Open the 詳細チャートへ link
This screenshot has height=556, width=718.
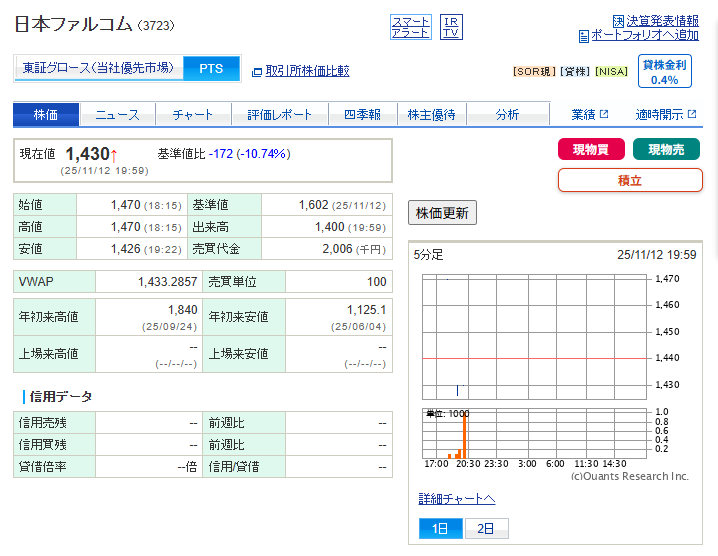pos(456,499)
